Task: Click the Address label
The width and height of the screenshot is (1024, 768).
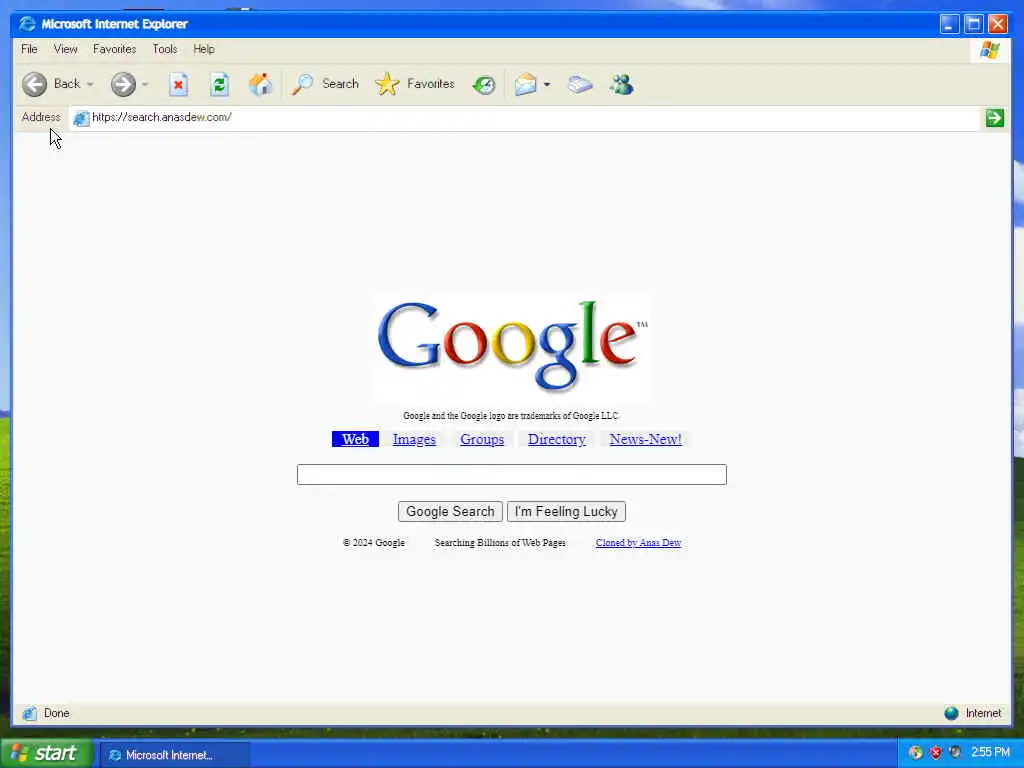Action: point(40,117)
